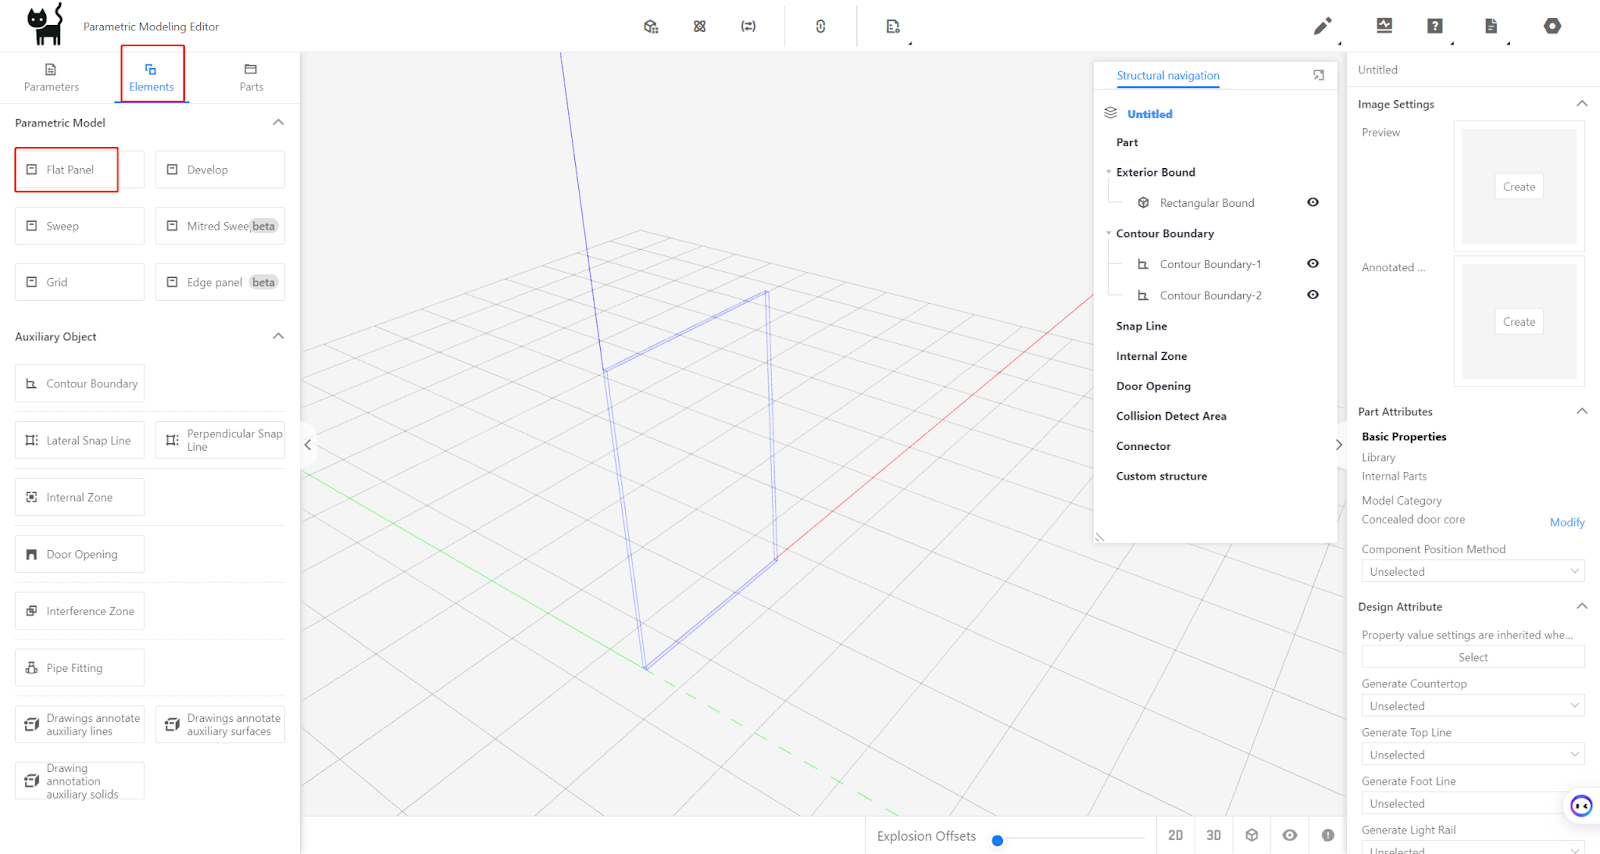This screenshot has width=1600, height=854.
Task: Click the info circle icon in bottom bar
Action: (x=1328, y=835)
